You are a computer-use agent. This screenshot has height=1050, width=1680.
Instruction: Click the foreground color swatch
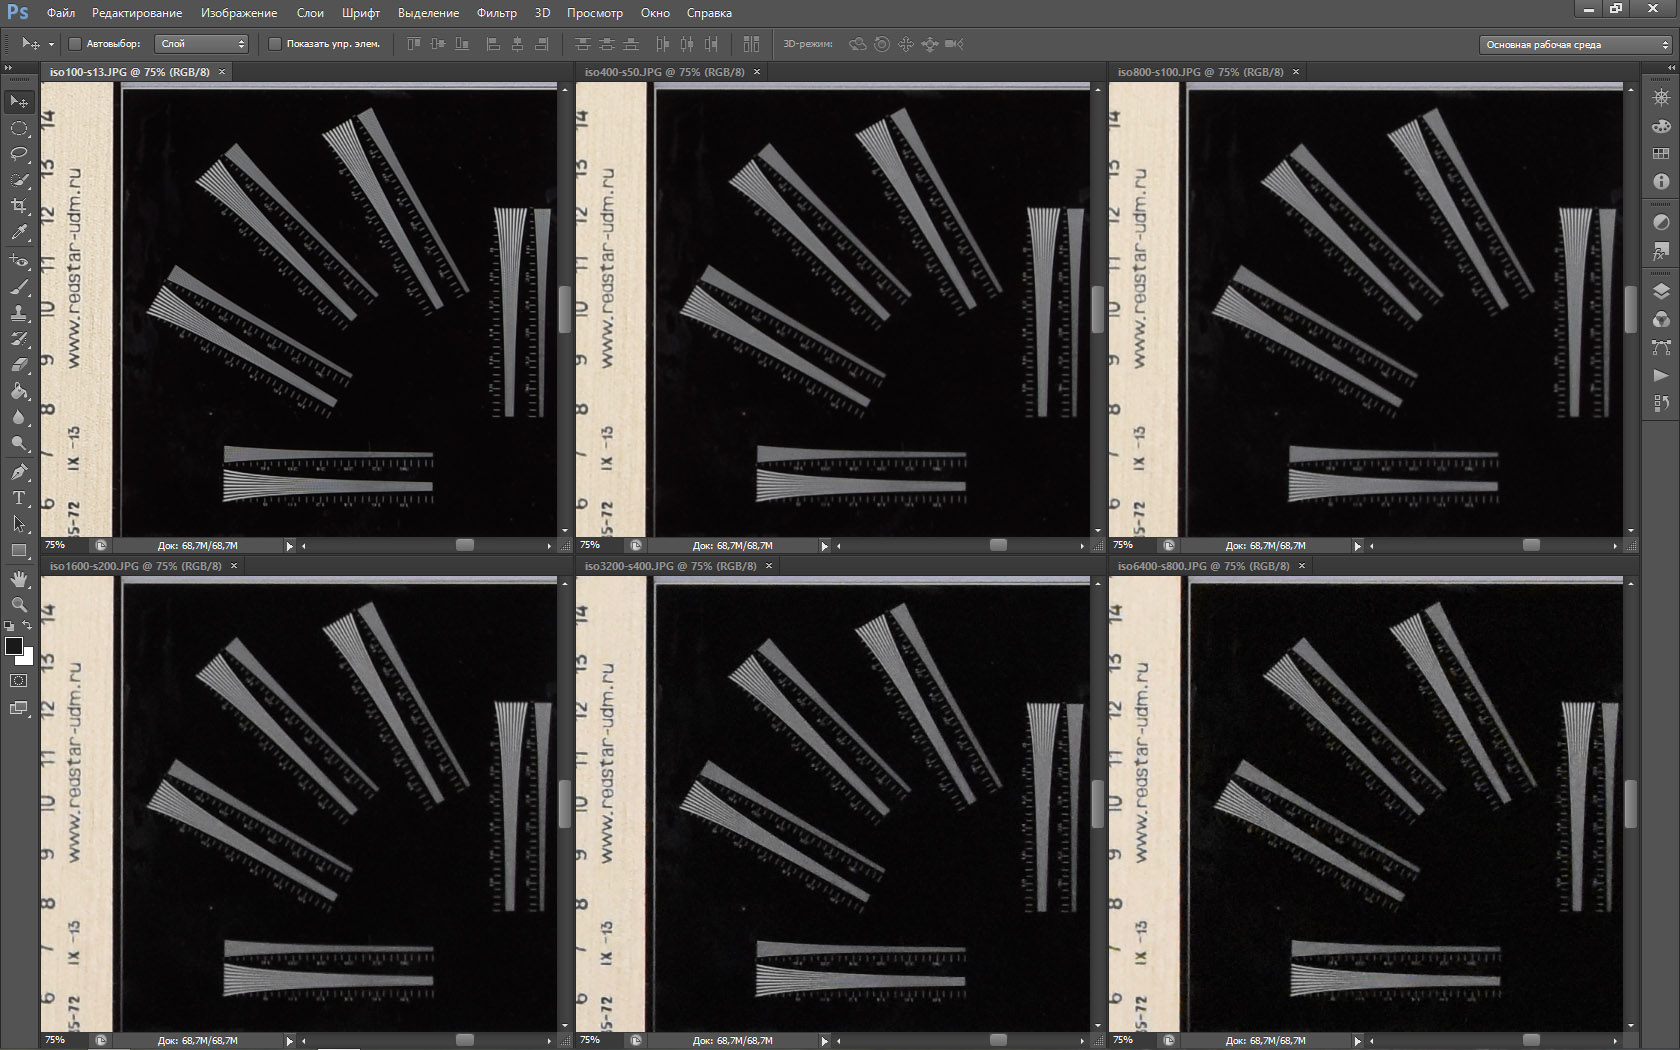point(14,646)
